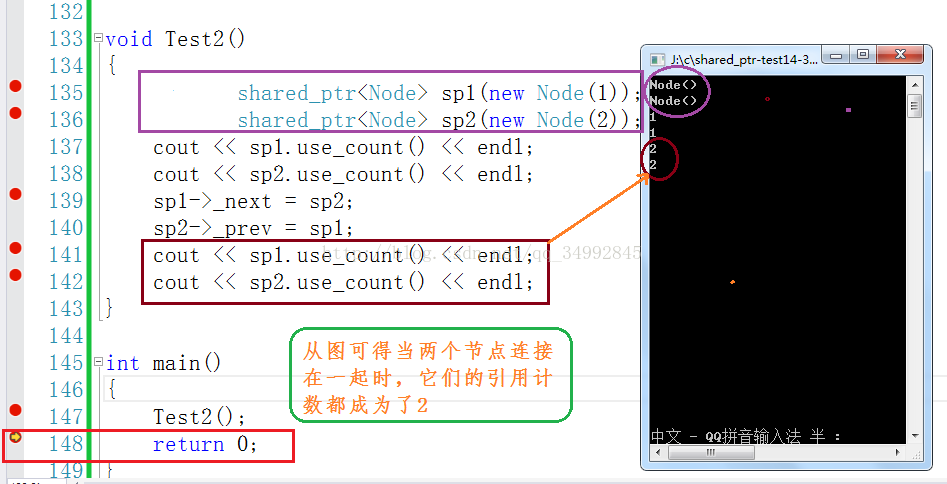The image size is (947, 484).
Task: Toggle breakpoint on line 142
Action: 15,275
